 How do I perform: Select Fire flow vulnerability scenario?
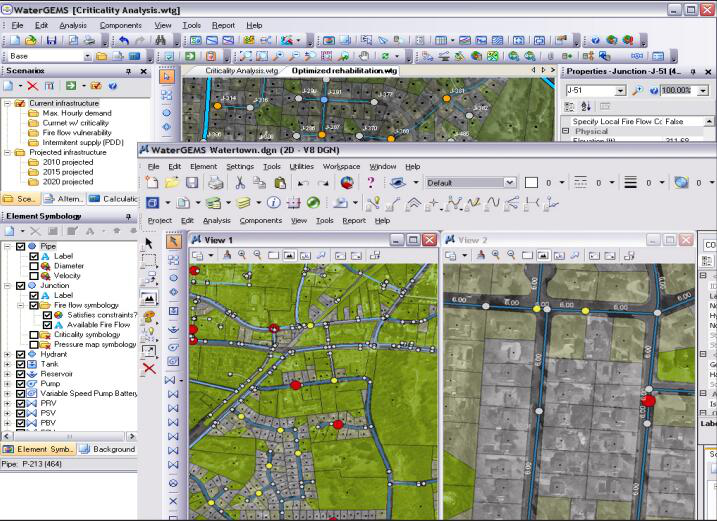click(77, 133)
